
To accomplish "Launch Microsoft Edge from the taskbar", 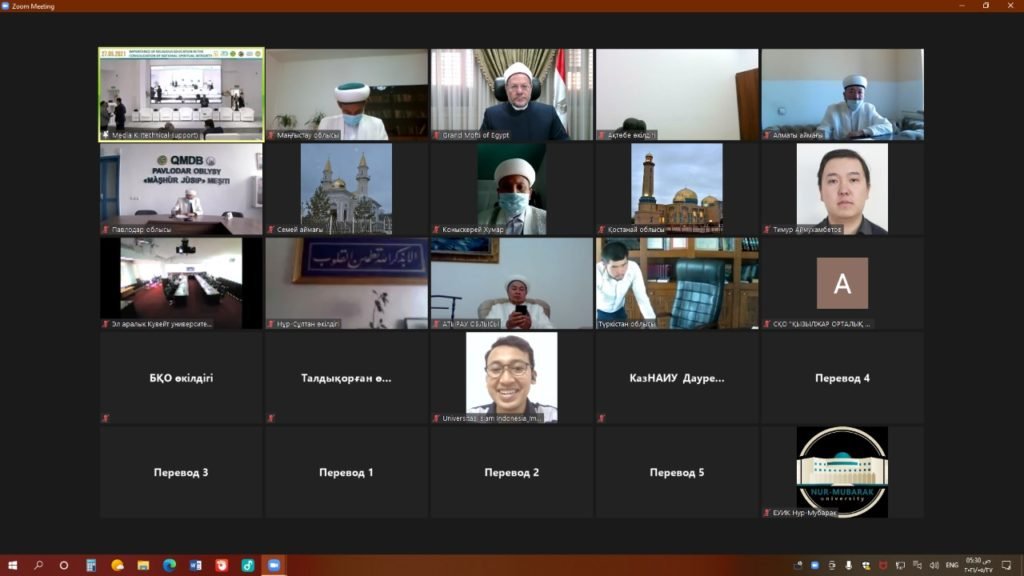I will tap(169, 566).
